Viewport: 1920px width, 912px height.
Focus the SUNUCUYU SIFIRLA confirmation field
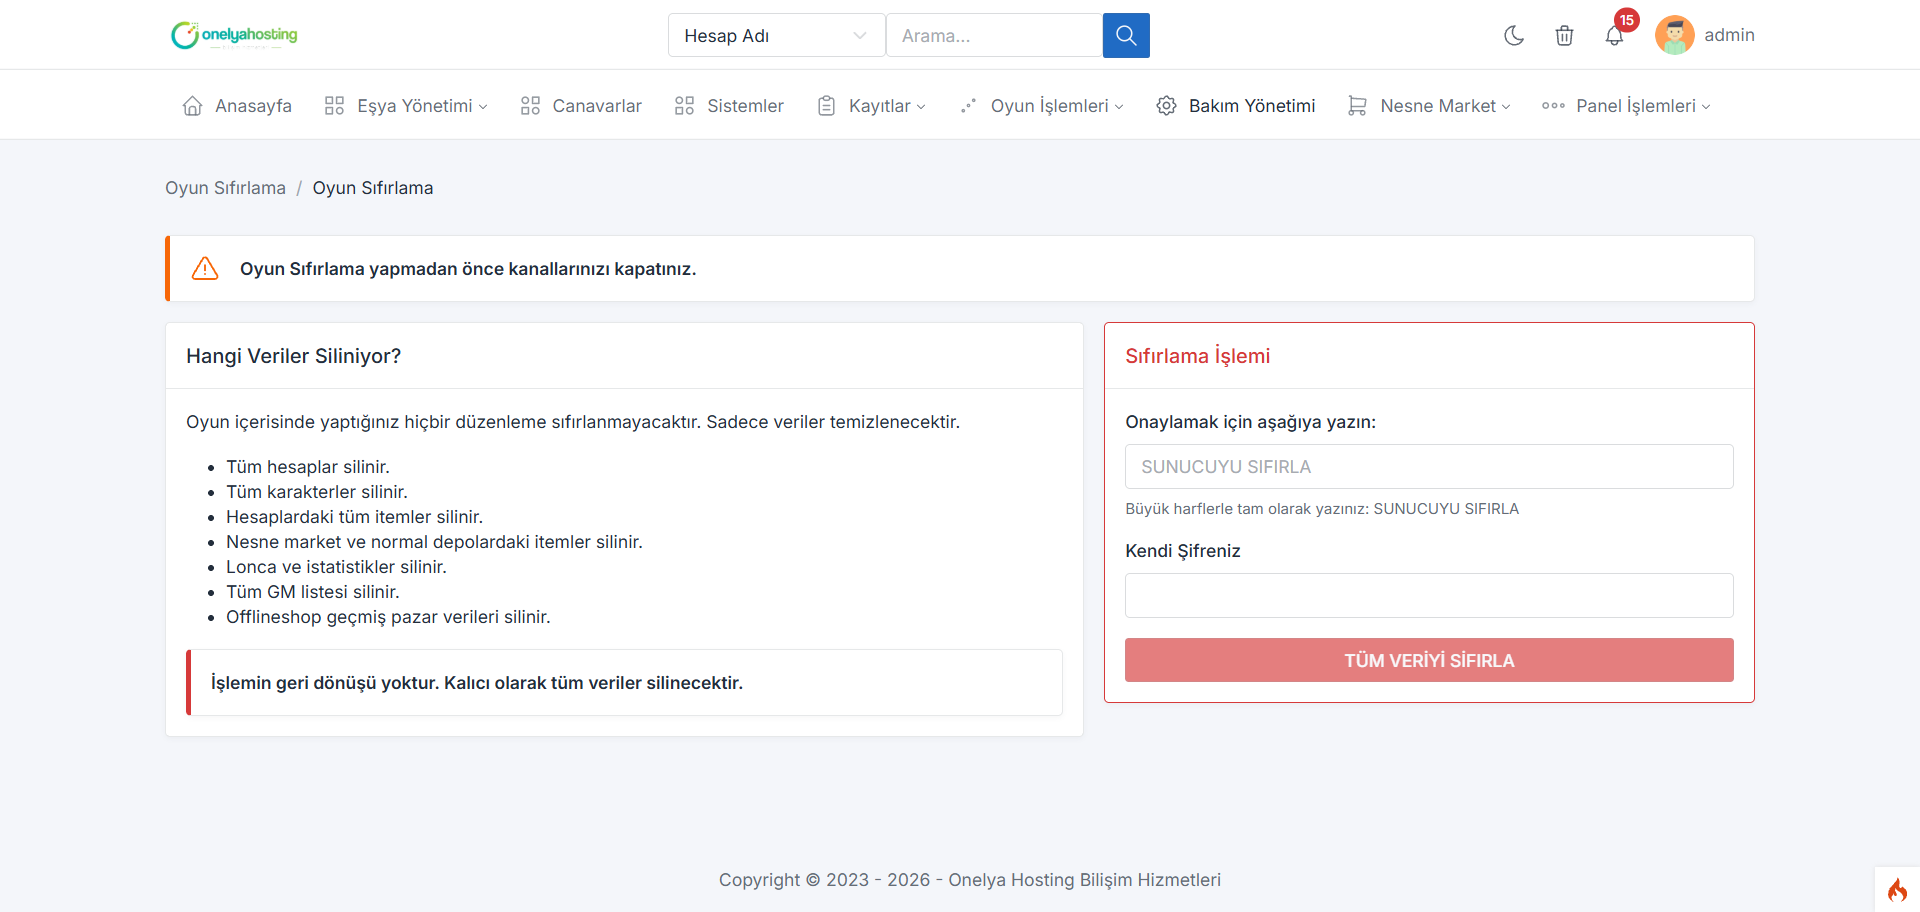point(1429,467)
